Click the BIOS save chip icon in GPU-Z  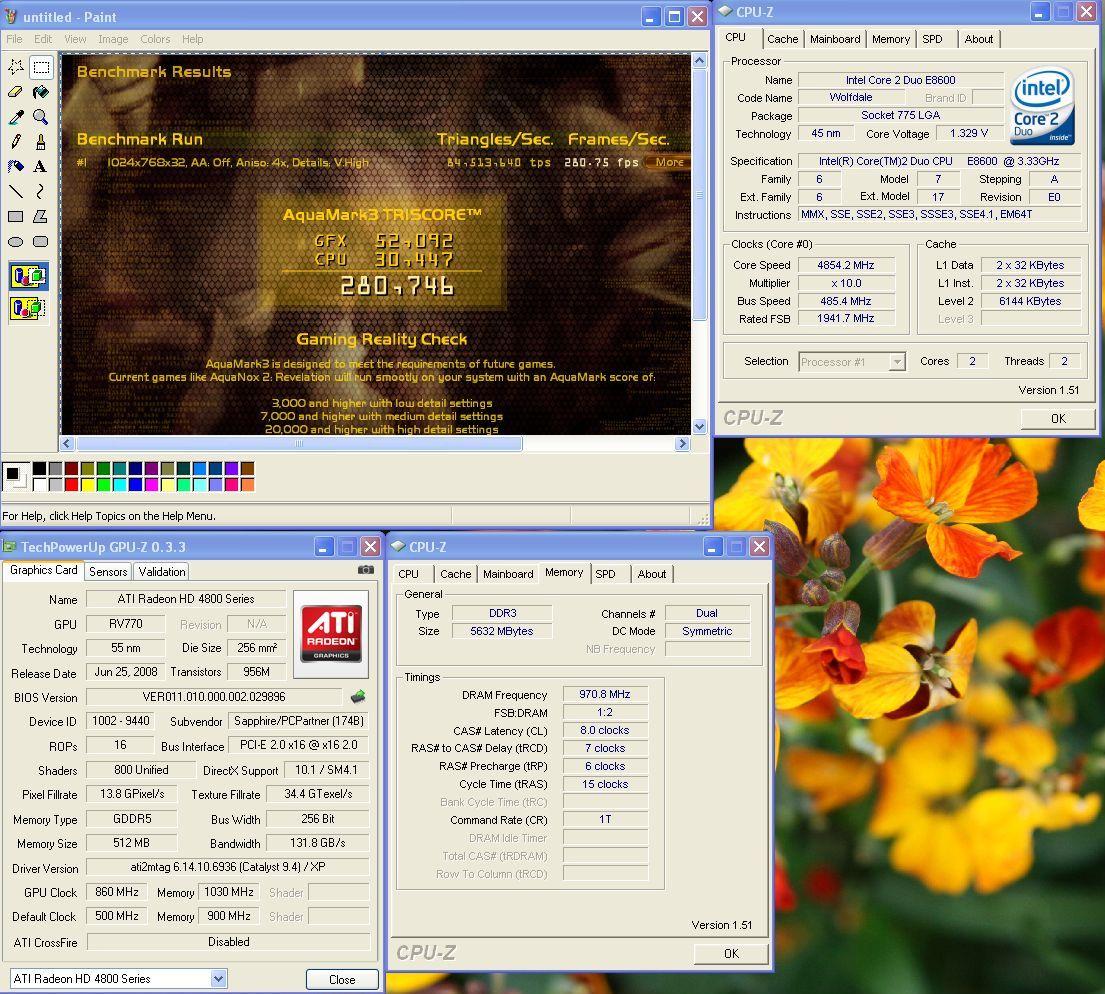pos(358,697)
